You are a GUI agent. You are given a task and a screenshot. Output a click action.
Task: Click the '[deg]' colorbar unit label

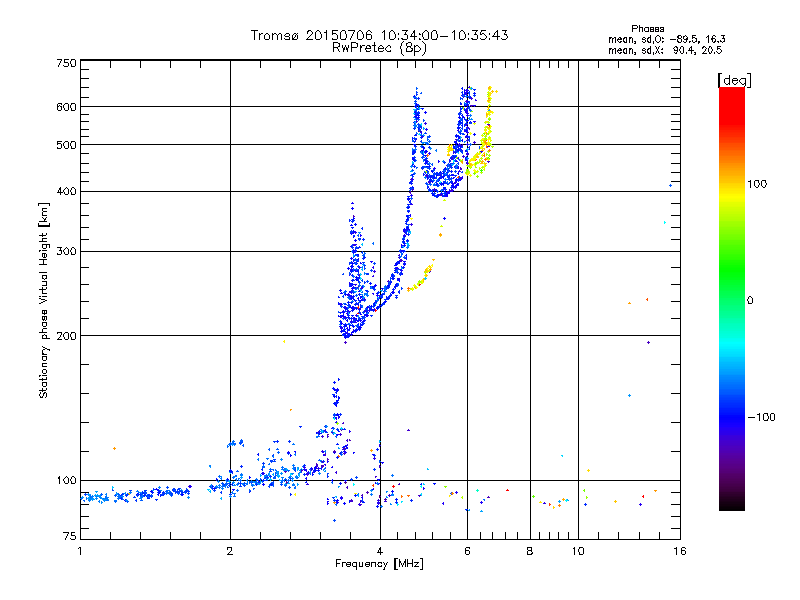pos(734,80)
